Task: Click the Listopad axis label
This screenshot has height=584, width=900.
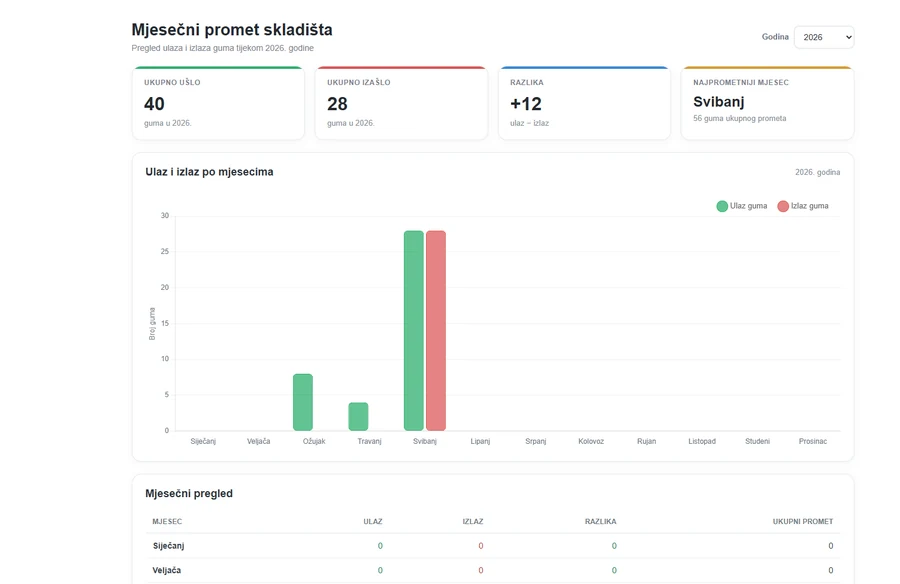Action: click(x=702, y=441)
